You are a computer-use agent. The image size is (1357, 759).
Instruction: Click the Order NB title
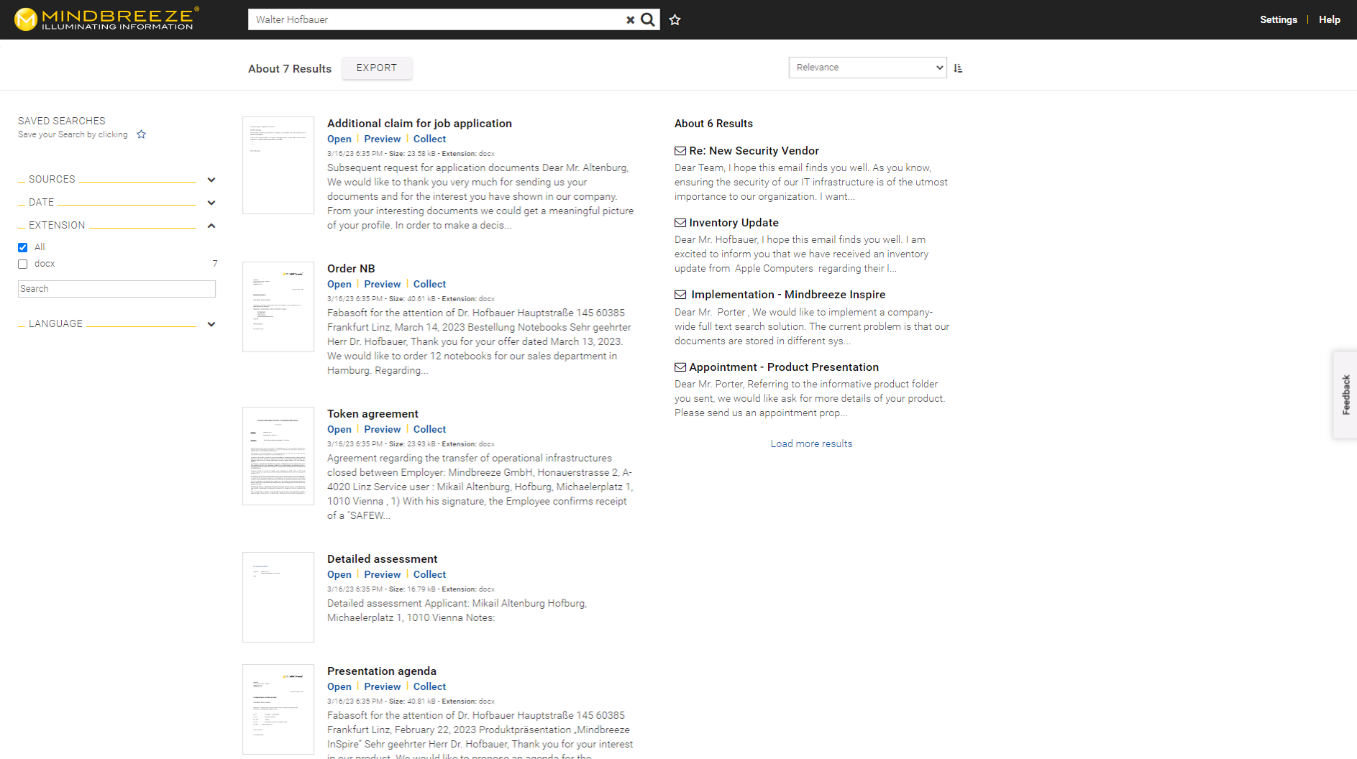coord(351,269)
